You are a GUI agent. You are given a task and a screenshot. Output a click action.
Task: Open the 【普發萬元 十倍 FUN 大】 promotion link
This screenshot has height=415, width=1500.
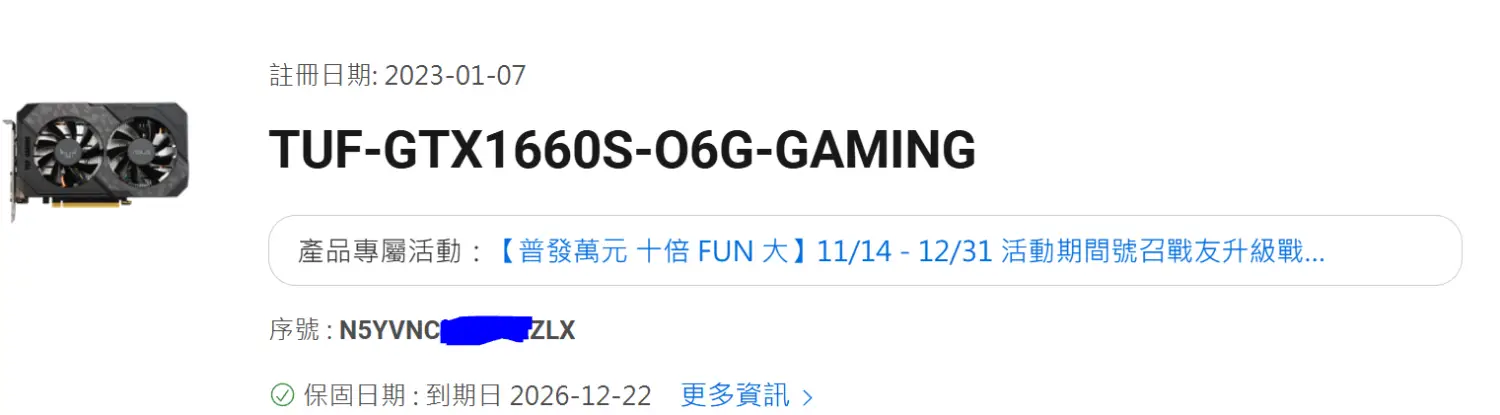coord(653,252)
